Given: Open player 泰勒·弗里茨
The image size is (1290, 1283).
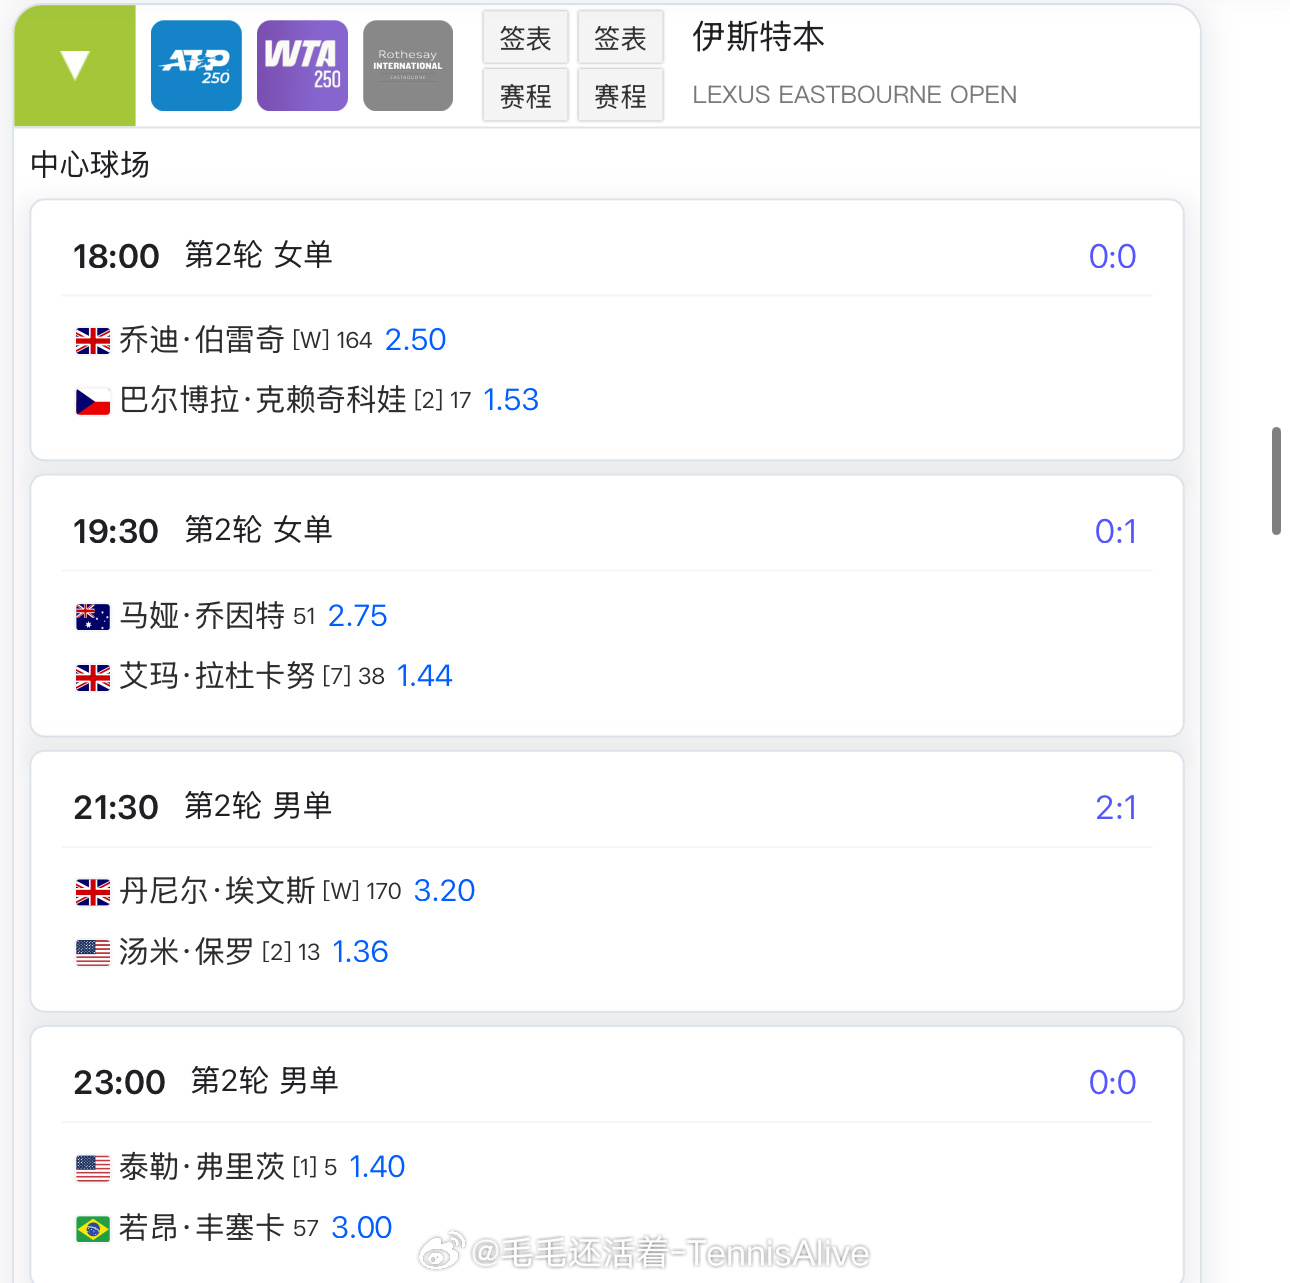Looking at the screenshot, I should pos(202,1167).
